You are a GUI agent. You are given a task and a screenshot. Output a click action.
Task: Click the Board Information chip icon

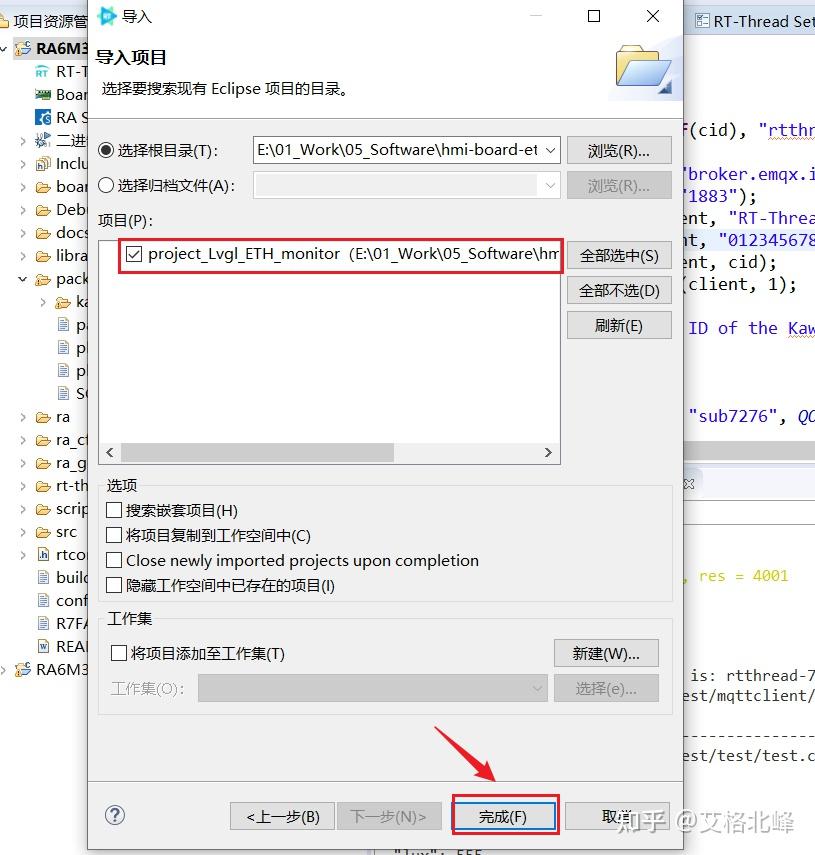point(43,95)
